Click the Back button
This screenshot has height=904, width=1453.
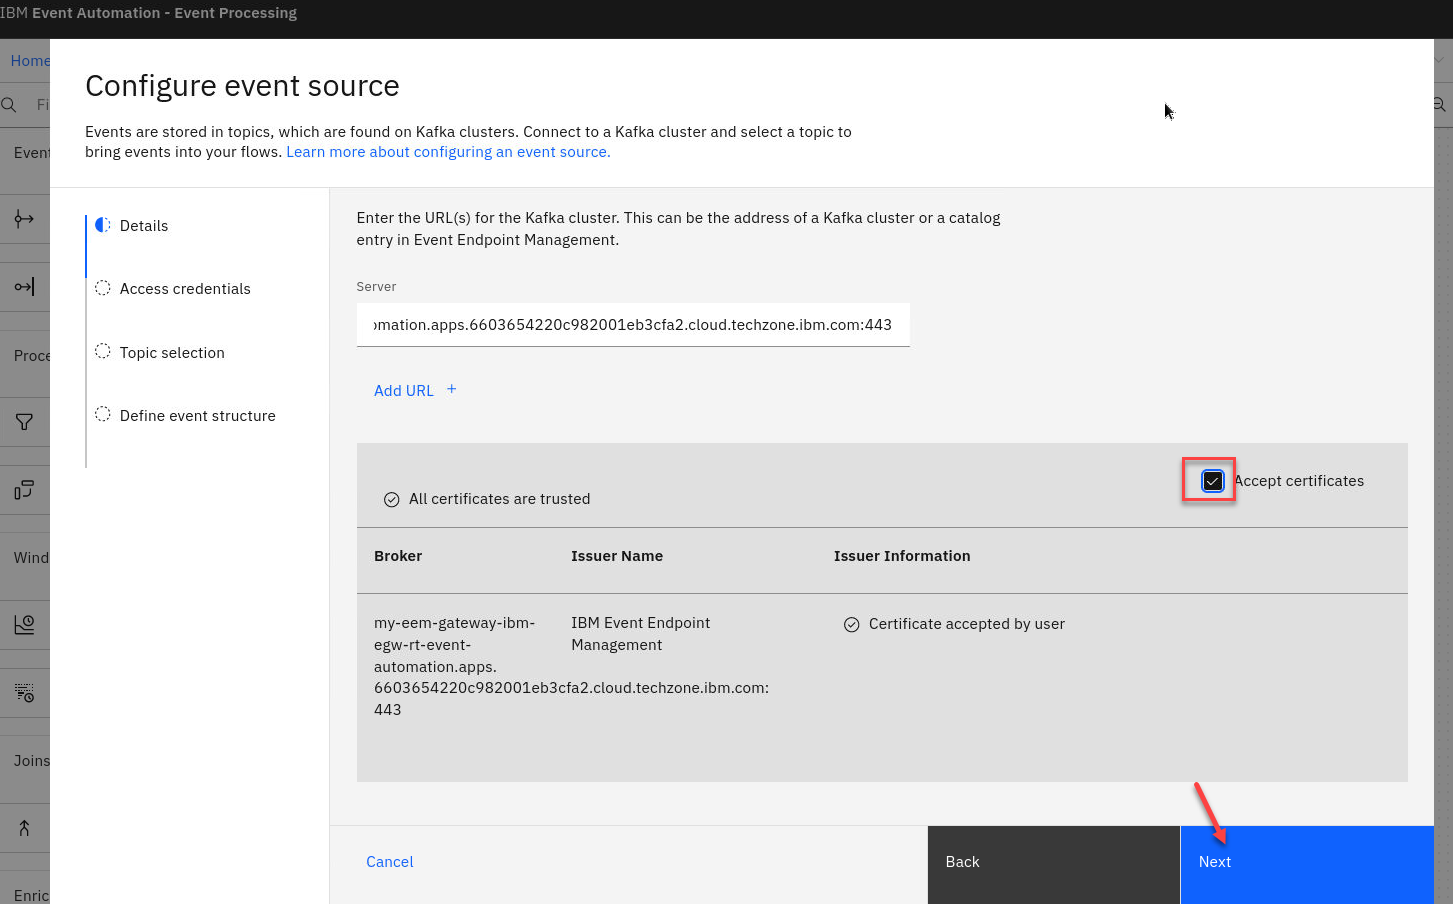pyautogui.click(x=1053, y=862)
